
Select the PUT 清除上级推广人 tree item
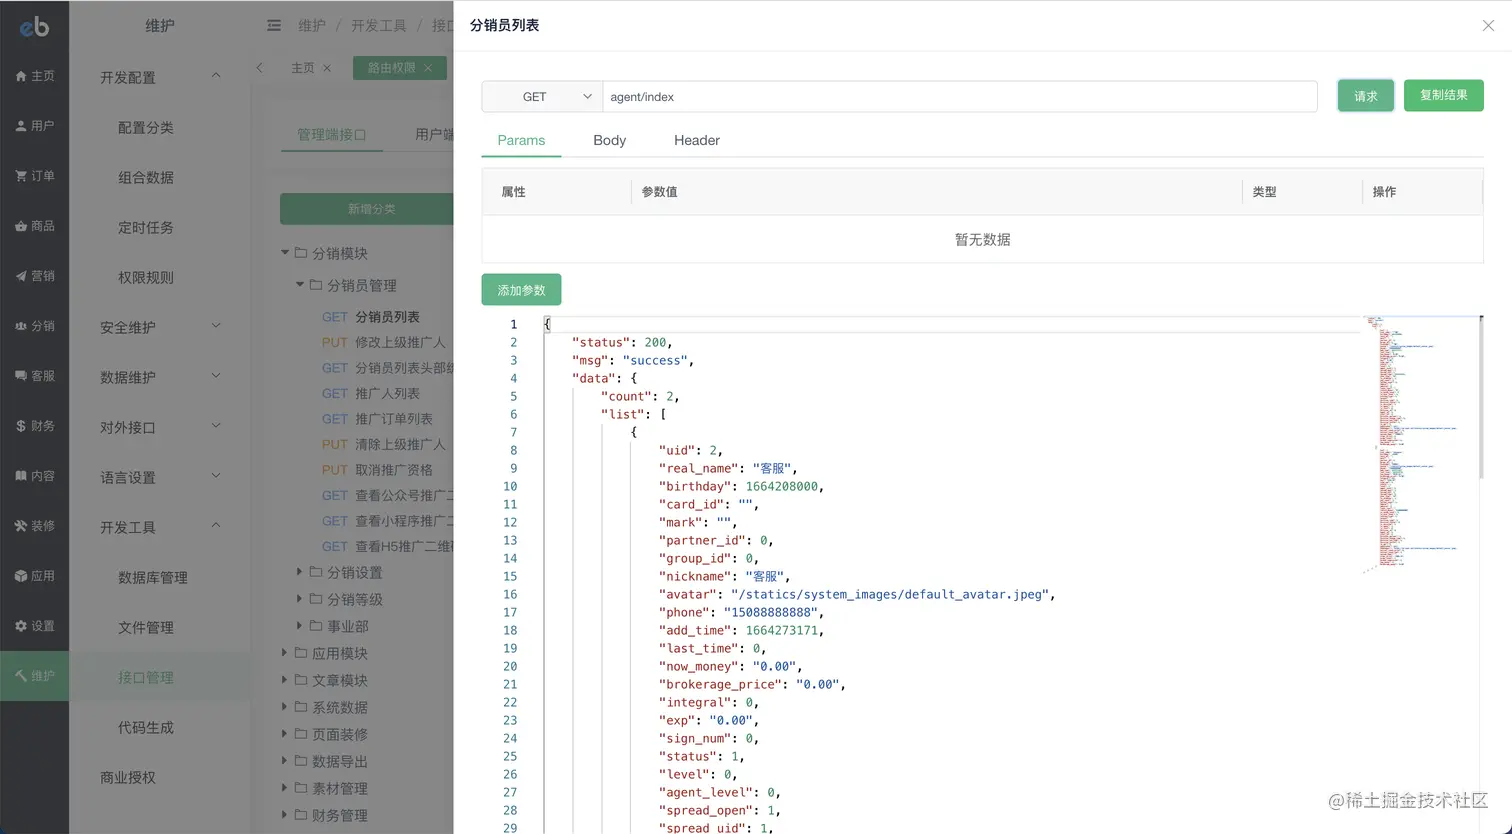(x=384, y=444)
